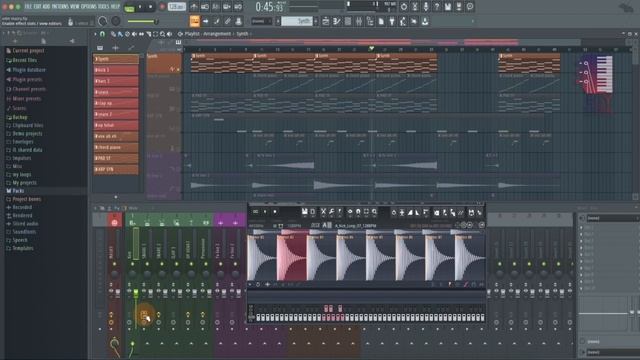Image resolution: width=640 pixels, height=360 pixels.
Task: Click the wrench icon in the slicer window
Action: [331, 212]
